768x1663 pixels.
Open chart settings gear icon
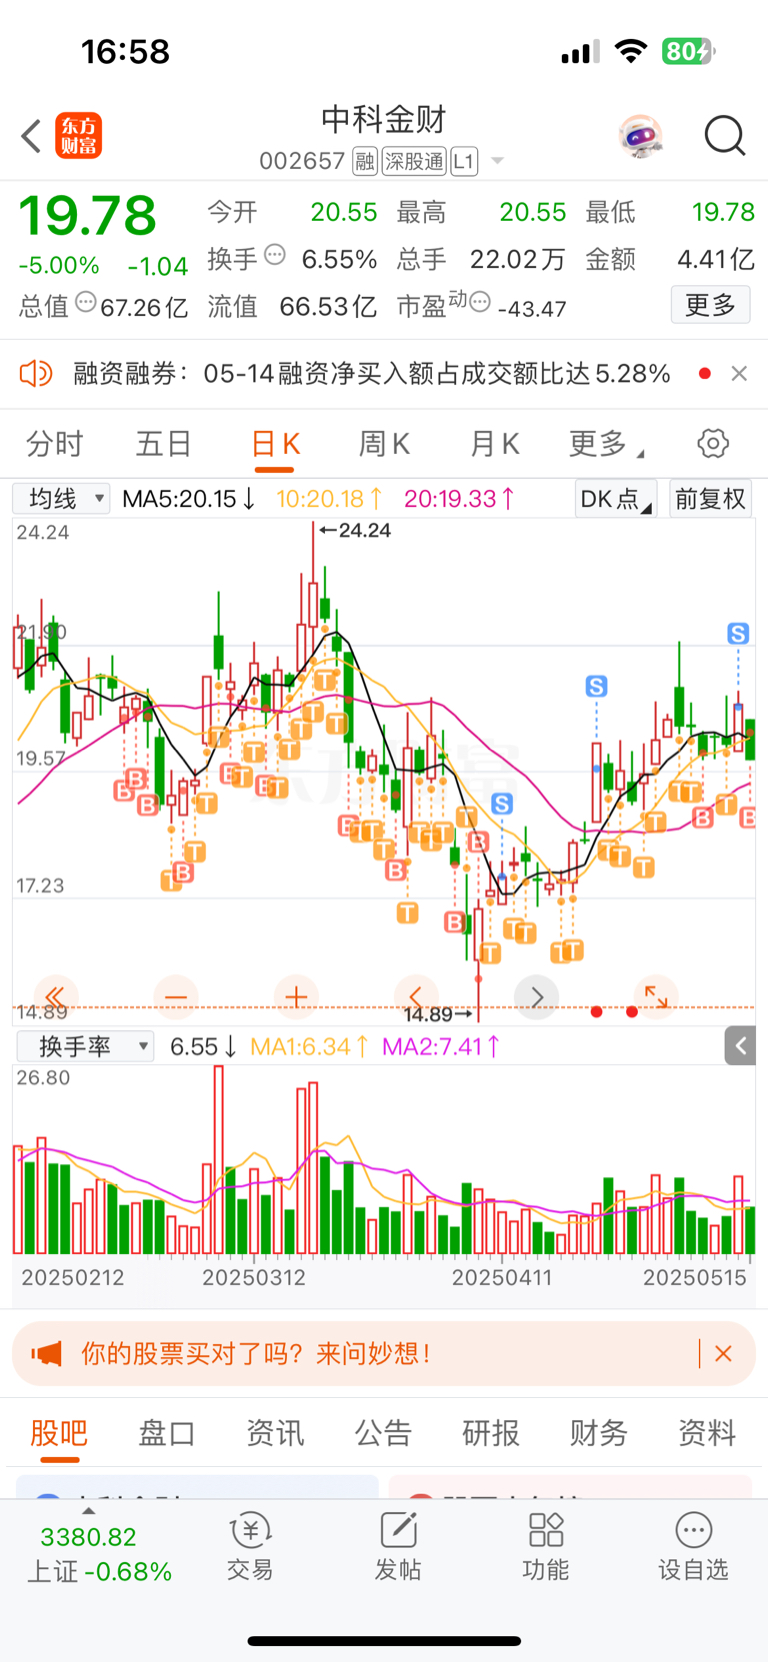(713, 443)
